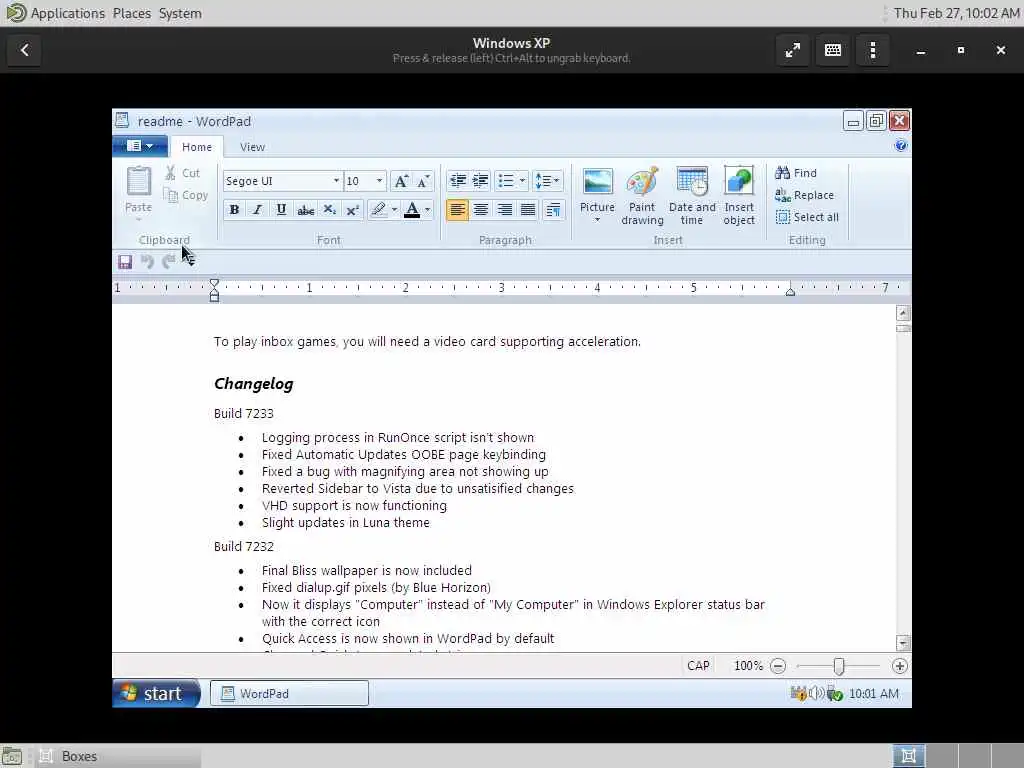Open the Applications menu
Screen dimensions: 1024x768
(67, 13)
